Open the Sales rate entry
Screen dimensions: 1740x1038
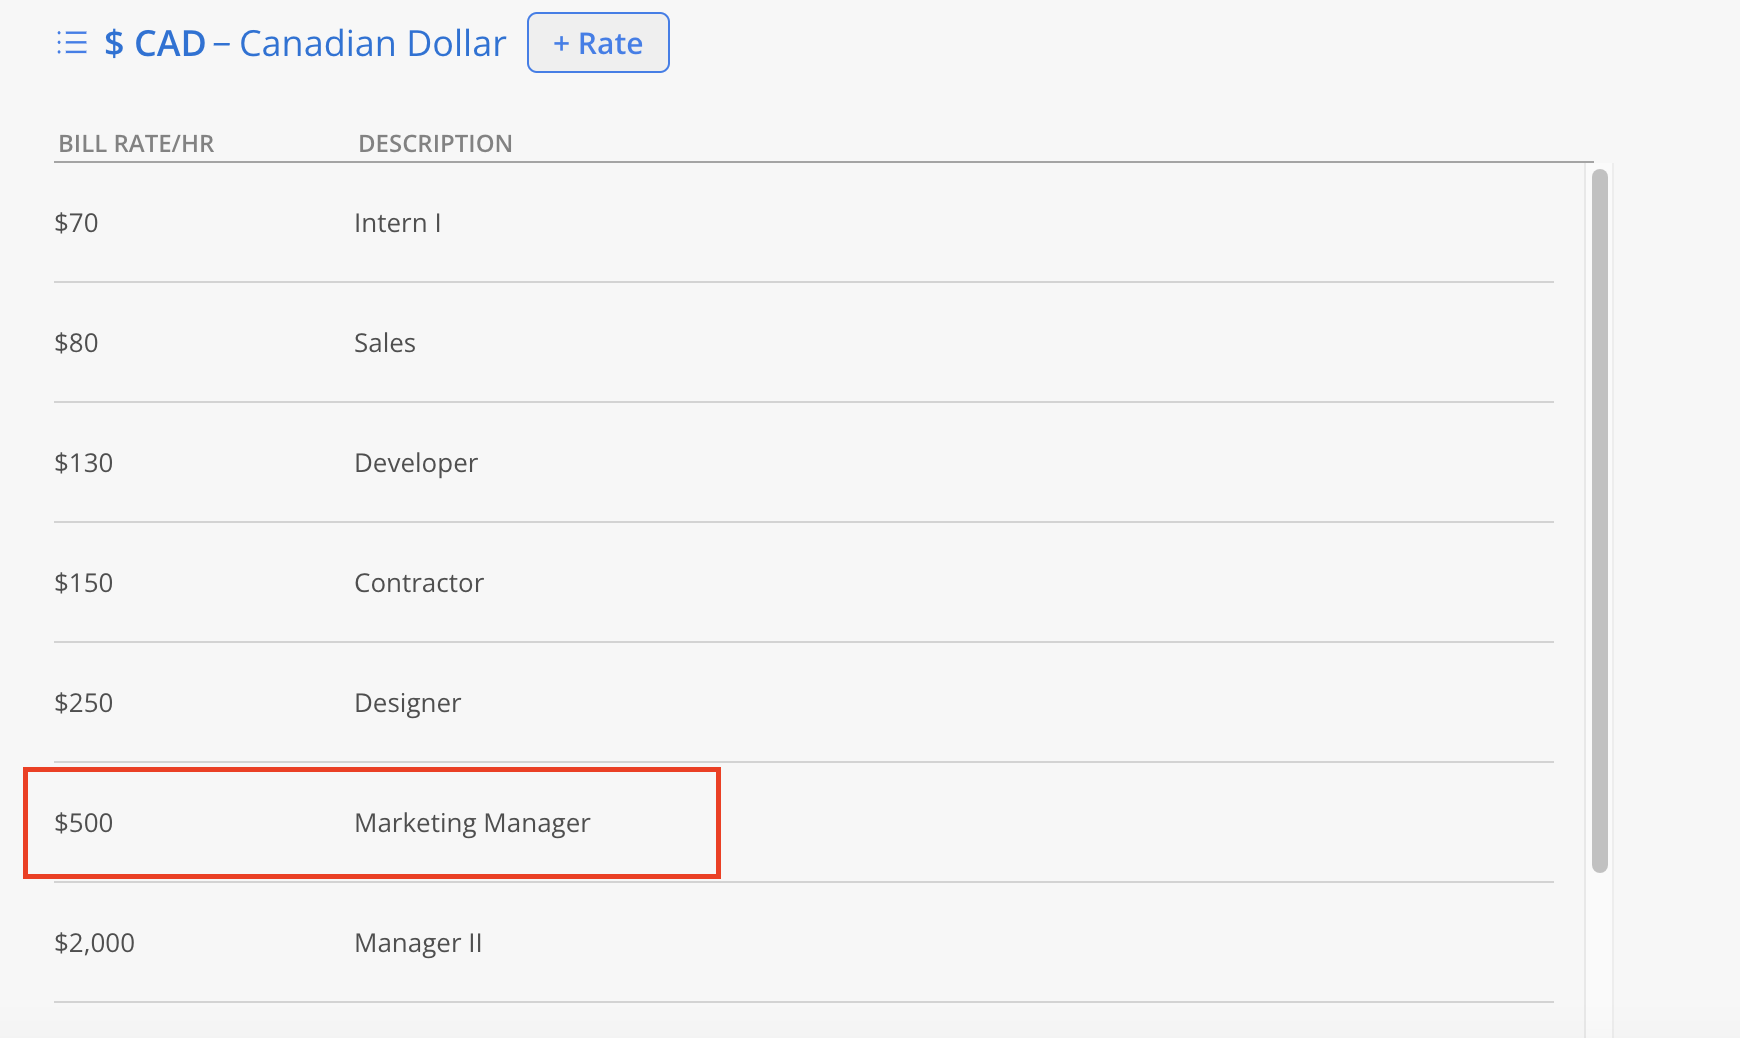(x=385, y=343)
